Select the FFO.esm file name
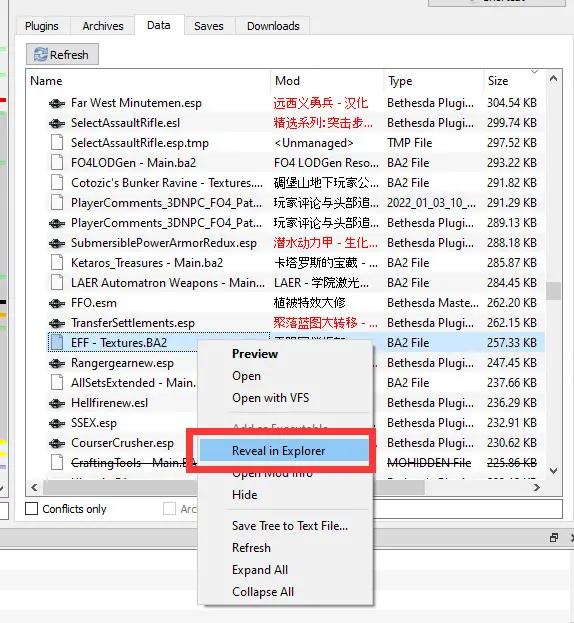Viewport: 574px width, 623px height. pyautogui.click(x=94, y=303)
